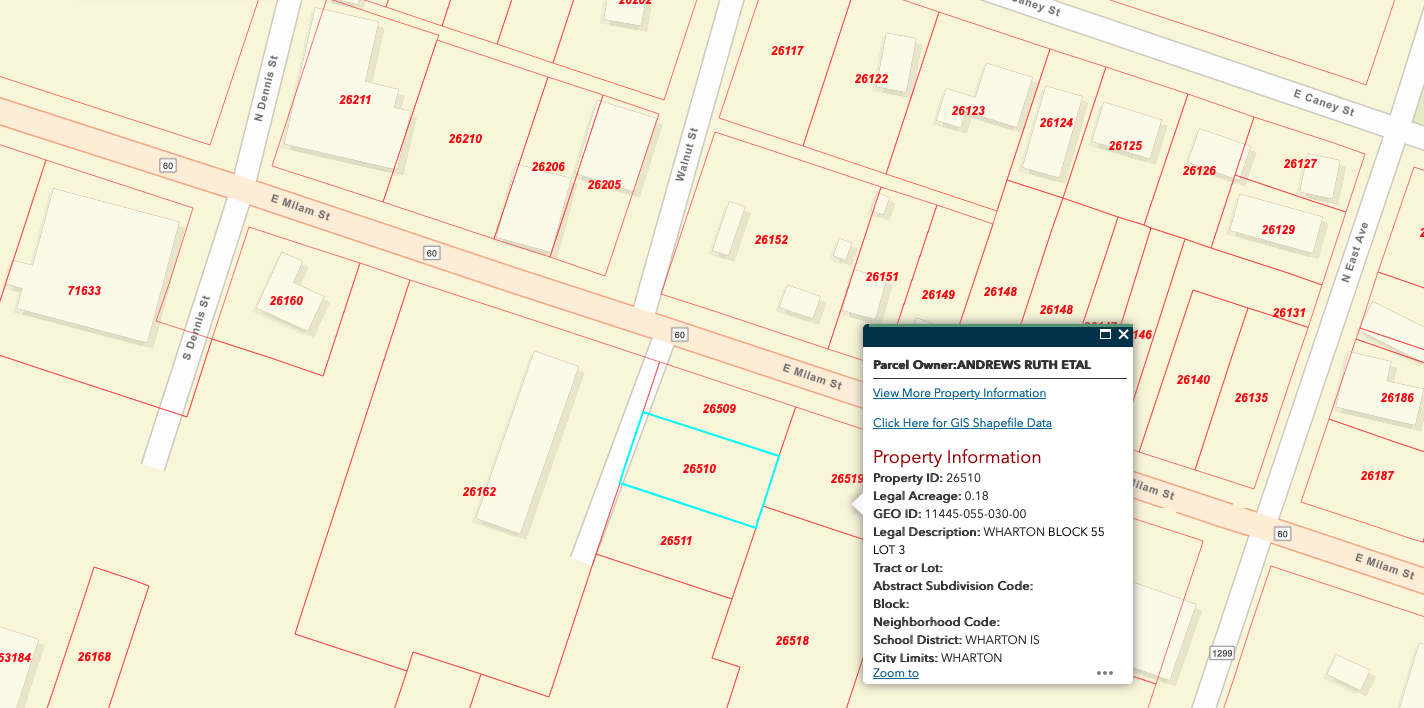Open View More Property Information link
1424x708 pixels.
pyautogui.click(x=959, y=393)
